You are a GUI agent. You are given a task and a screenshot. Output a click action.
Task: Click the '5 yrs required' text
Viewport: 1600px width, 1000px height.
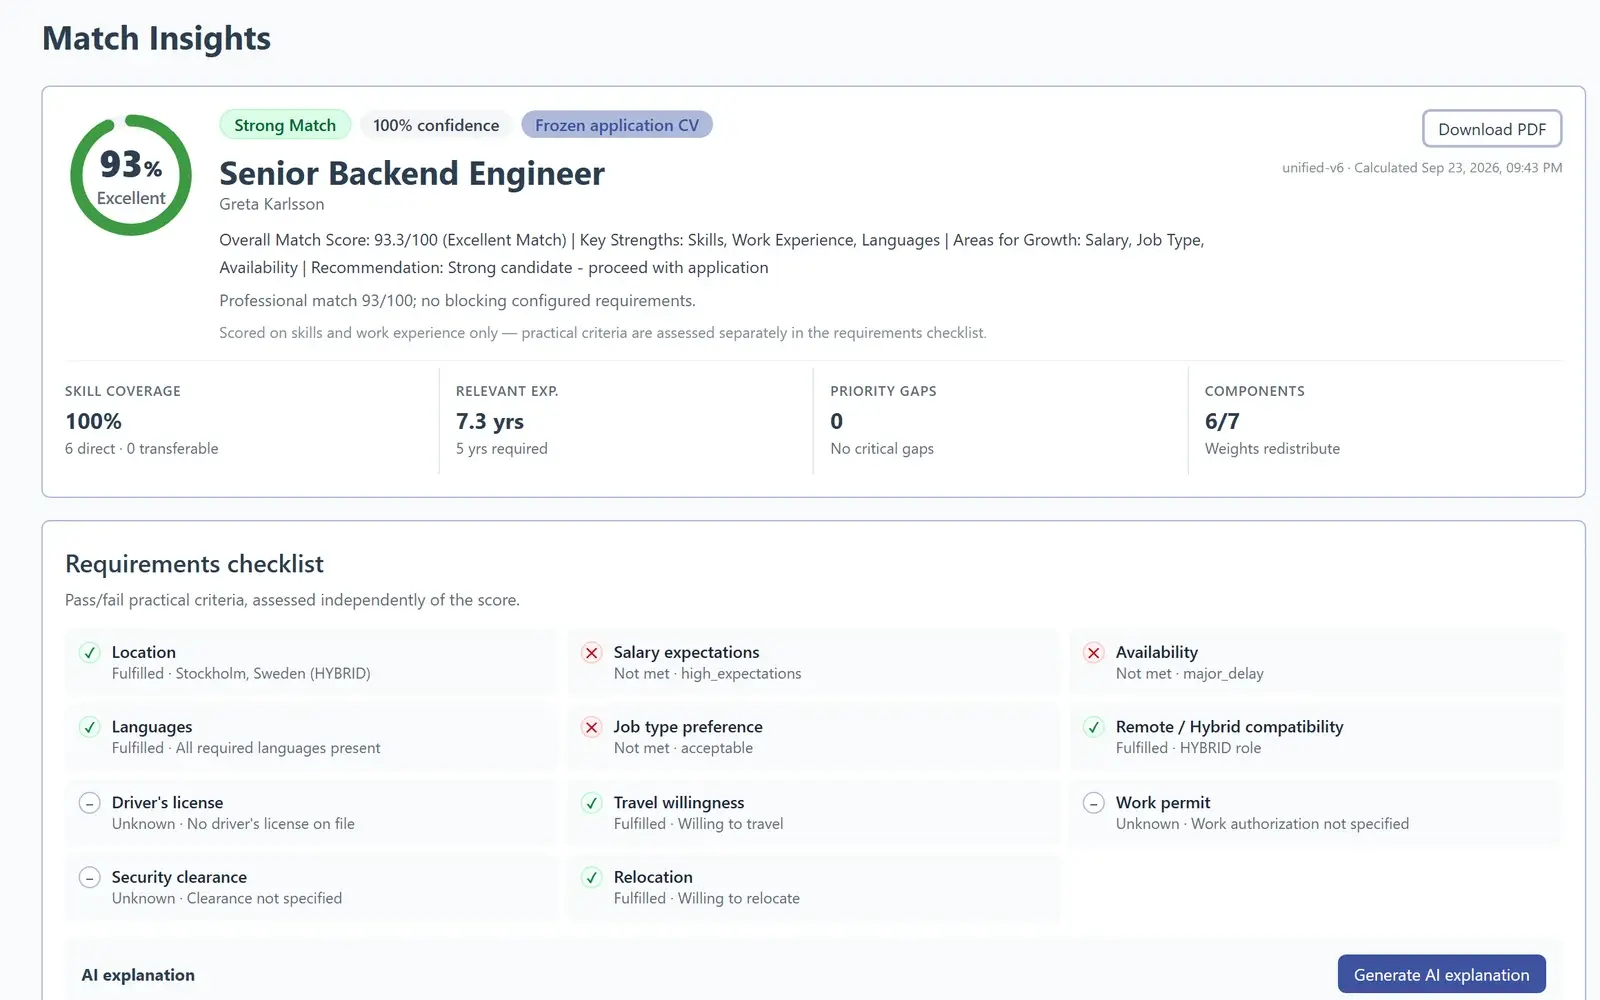point(502,449)
